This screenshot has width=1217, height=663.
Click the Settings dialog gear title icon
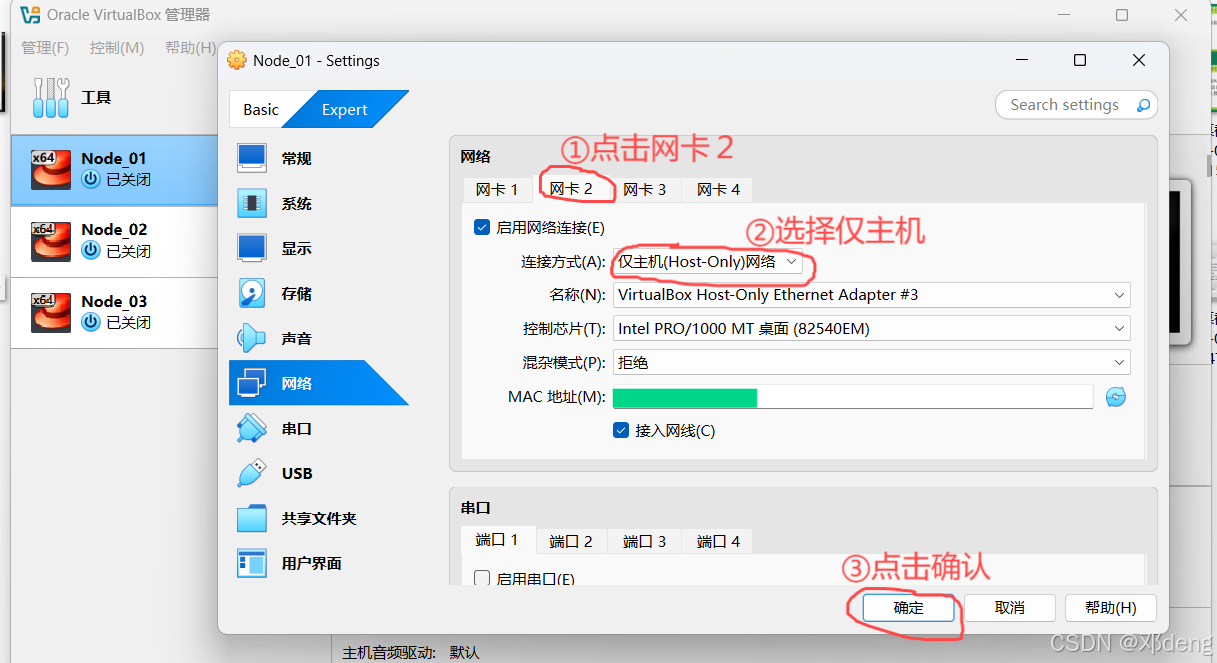tap(237, 60)
